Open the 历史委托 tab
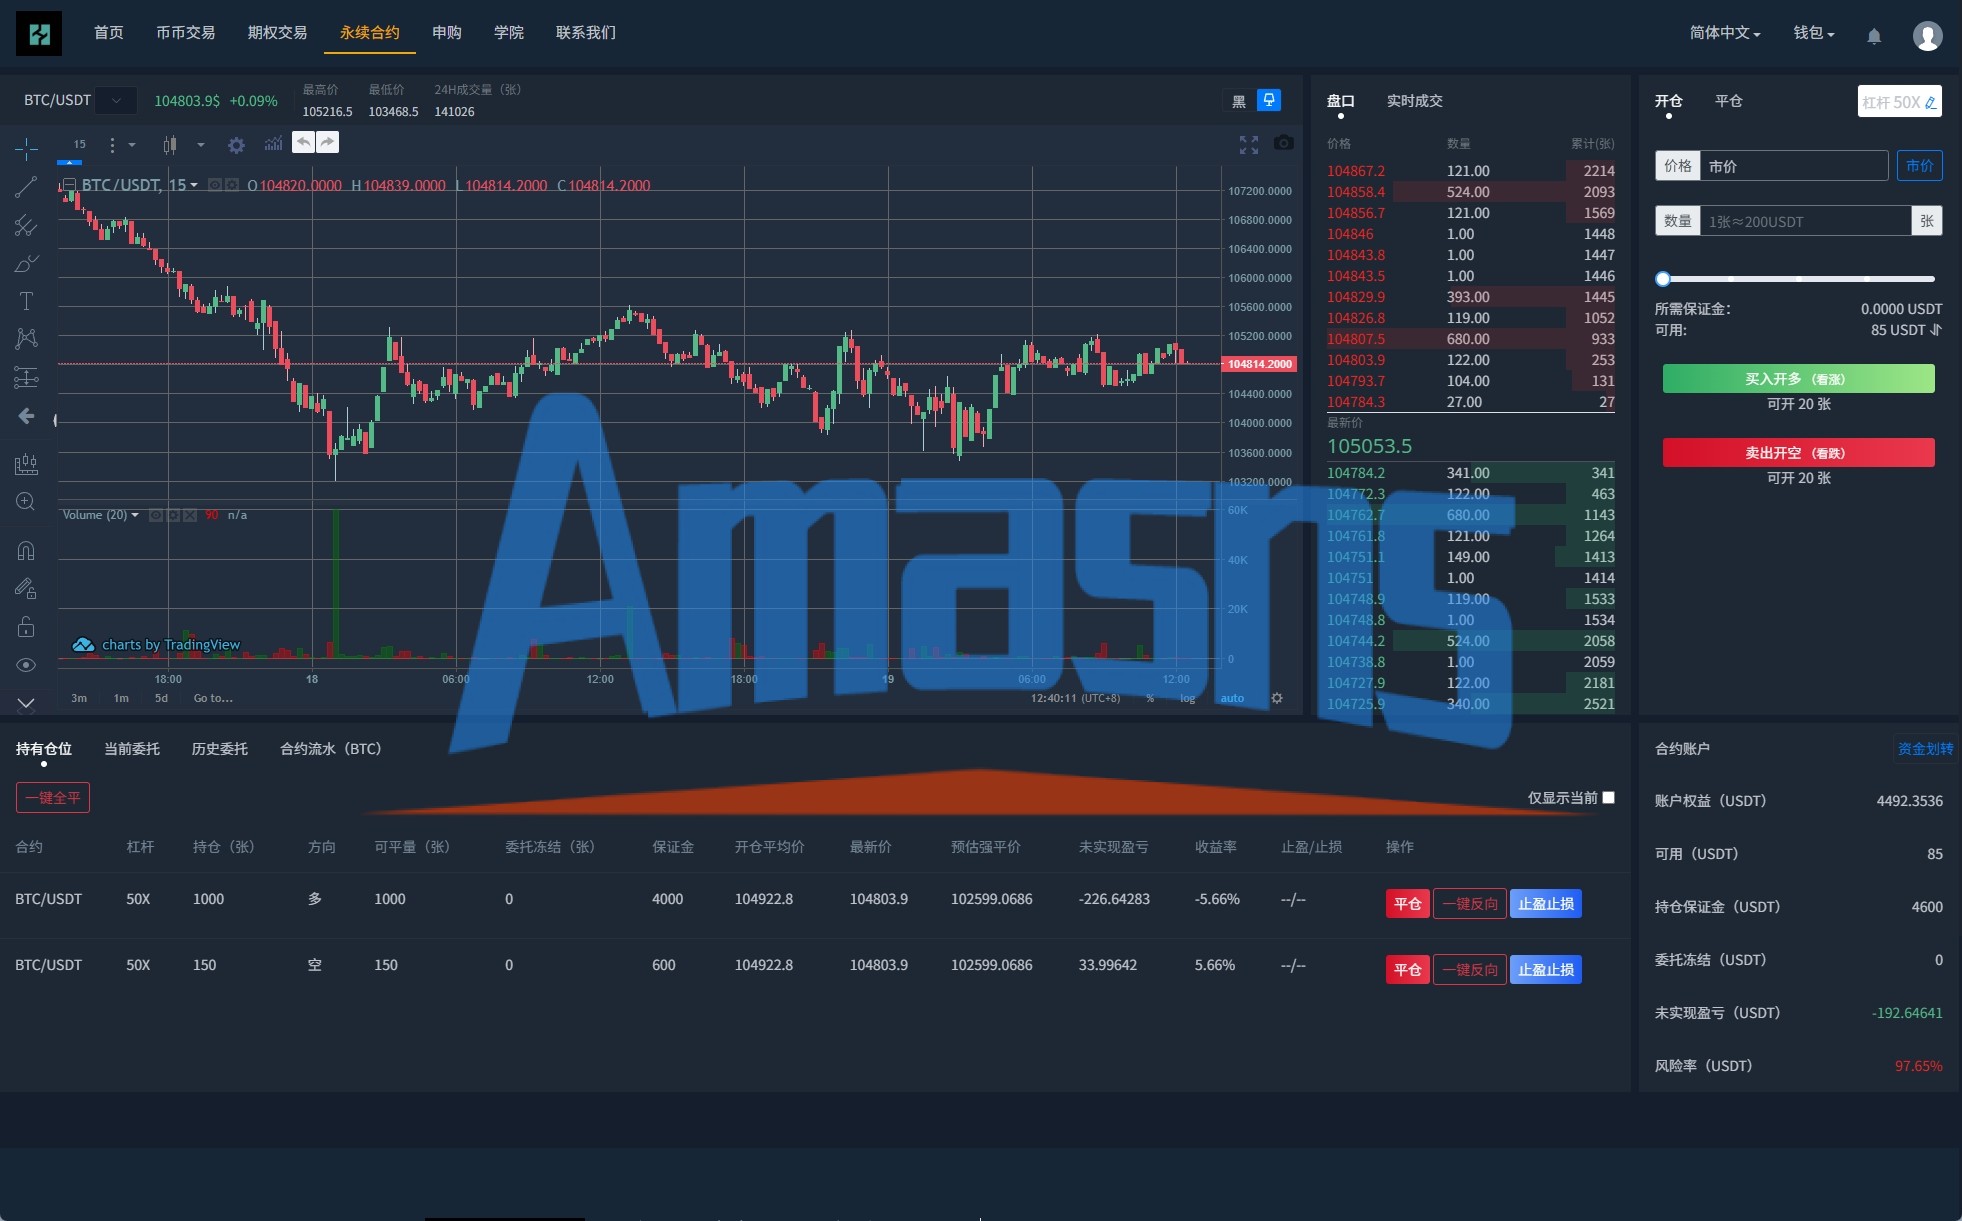 coord(219,749)
